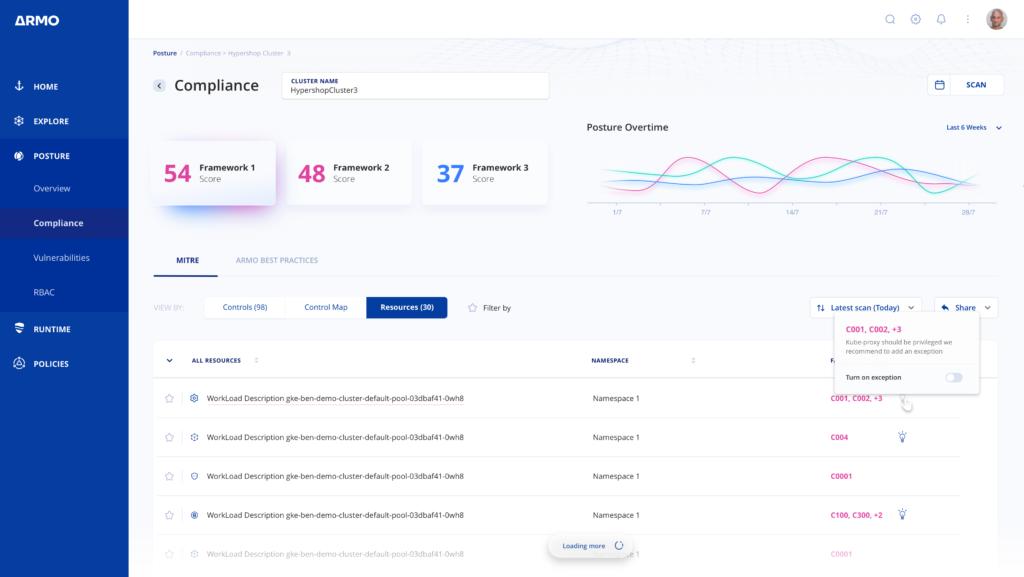Click resource type icon of C004 row
This screenshot has height=577, width=1024.
coord(194,437)
